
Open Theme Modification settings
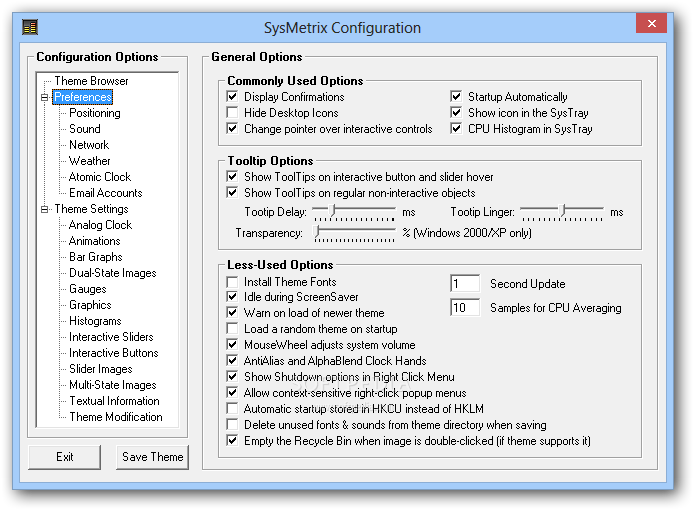click(116, 417)
